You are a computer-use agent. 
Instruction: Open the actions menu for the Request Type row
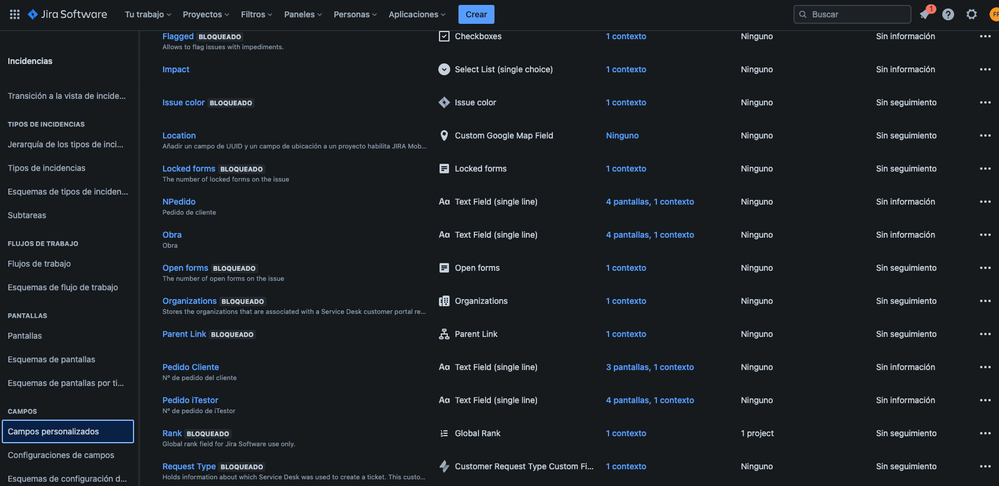(985, 467)
